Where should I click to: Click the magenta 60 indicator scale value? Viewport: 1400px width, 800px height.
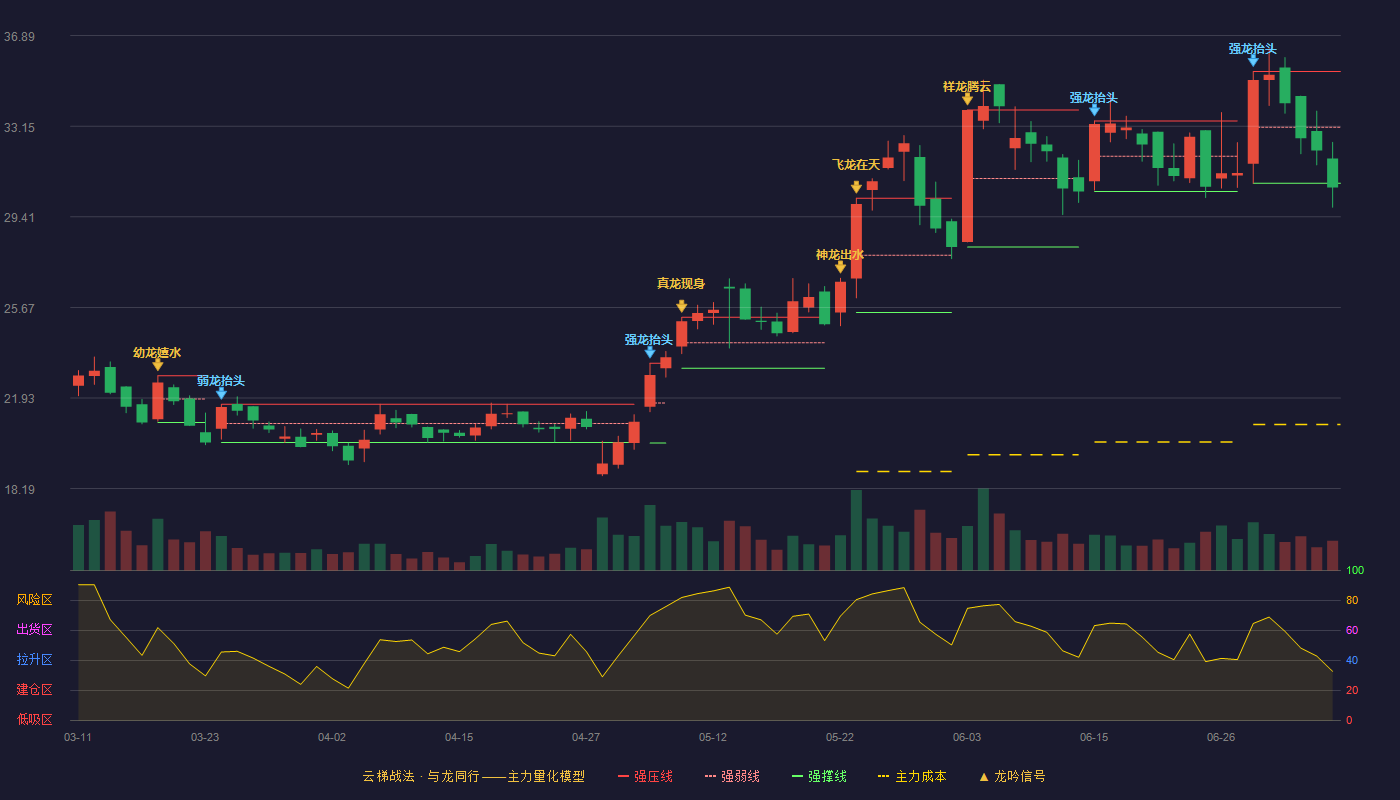coord(1352,630)
